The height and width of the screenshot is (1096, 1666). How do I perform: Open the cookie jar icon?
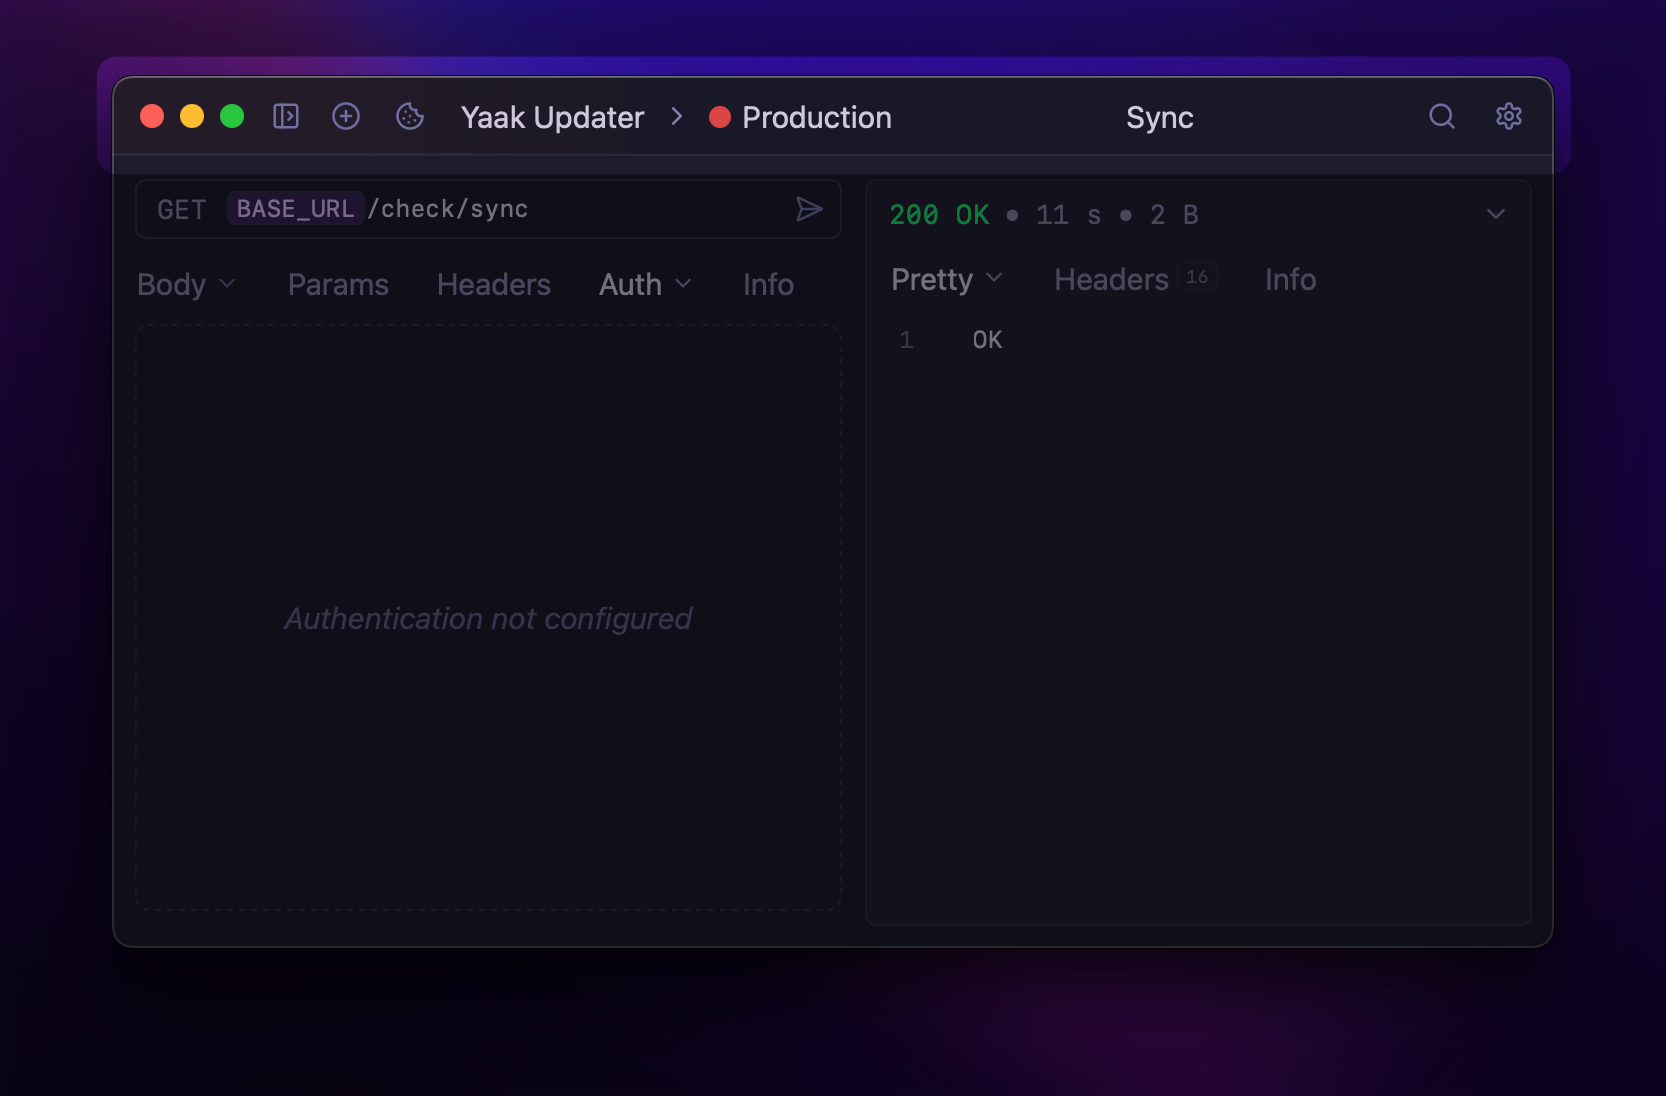(x=410, y=117)
